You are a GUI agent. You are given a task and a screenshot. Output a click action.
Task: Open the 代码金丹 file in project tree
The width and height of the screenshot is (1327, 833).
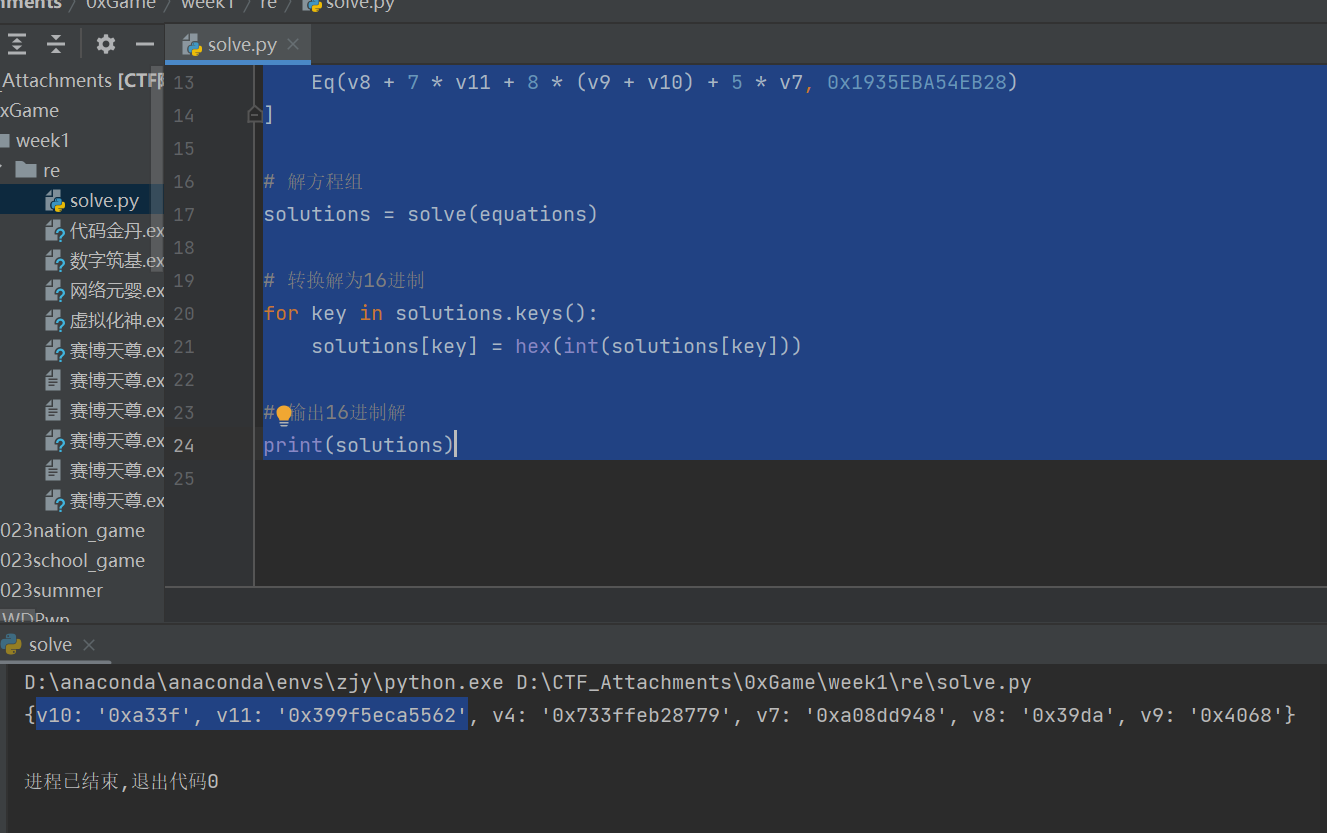coord(115,231)
